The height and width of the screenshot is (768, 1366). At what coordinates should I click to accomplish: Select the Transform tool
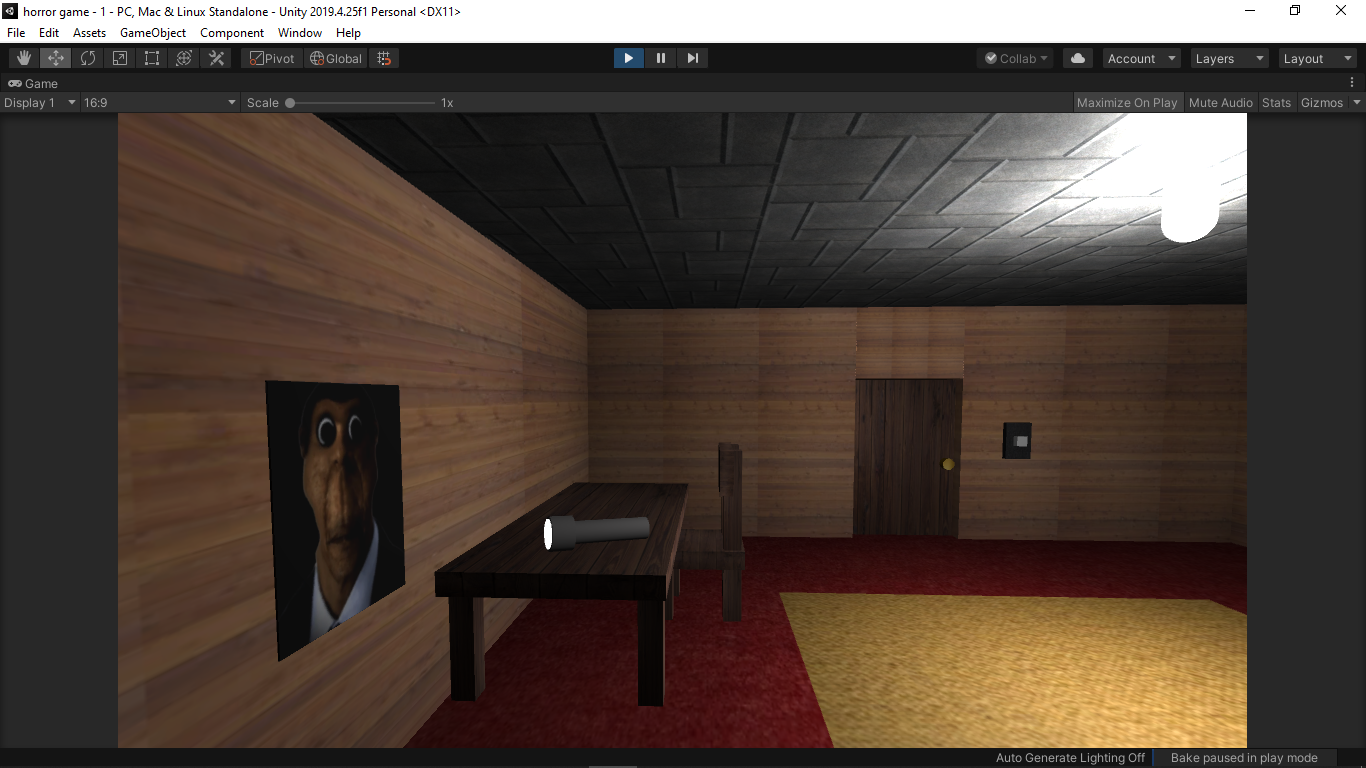(184, 58)
